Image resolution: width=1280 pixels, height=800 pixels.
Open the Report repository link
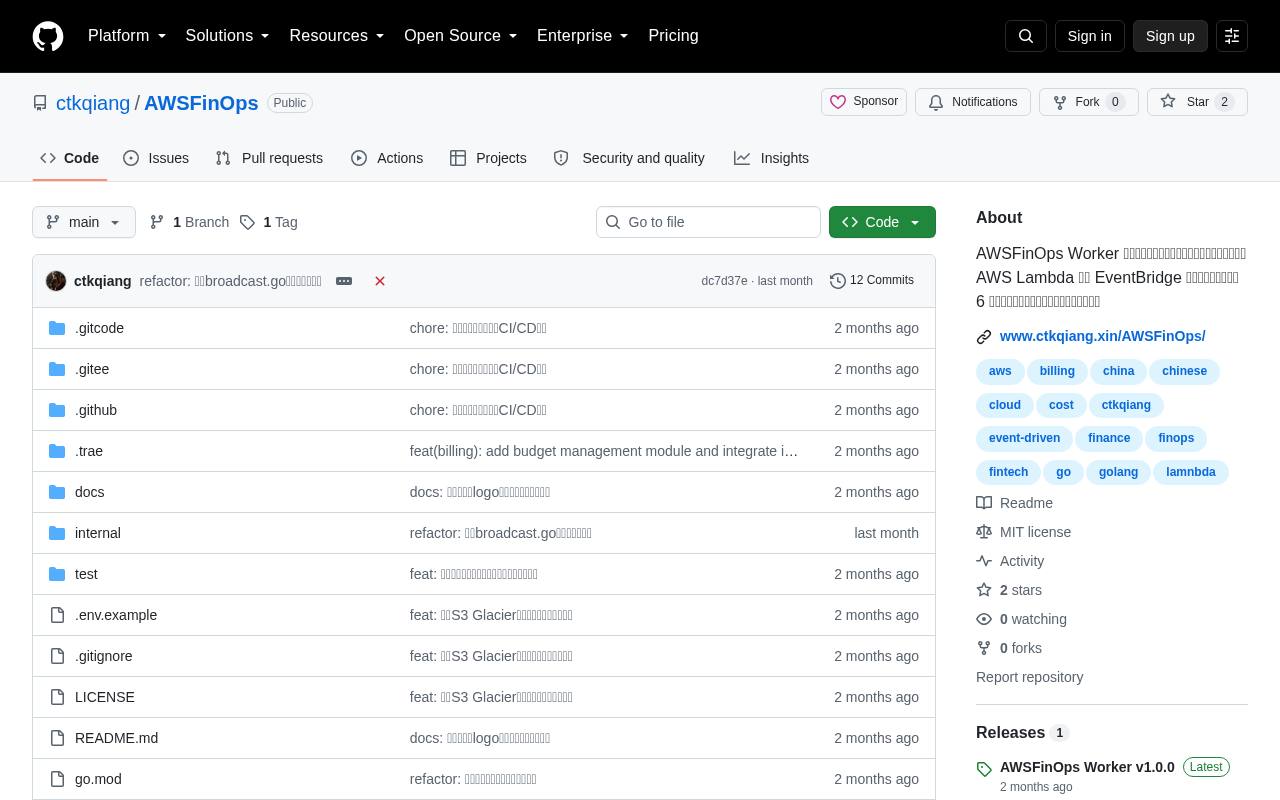(x=1029, y=677)
